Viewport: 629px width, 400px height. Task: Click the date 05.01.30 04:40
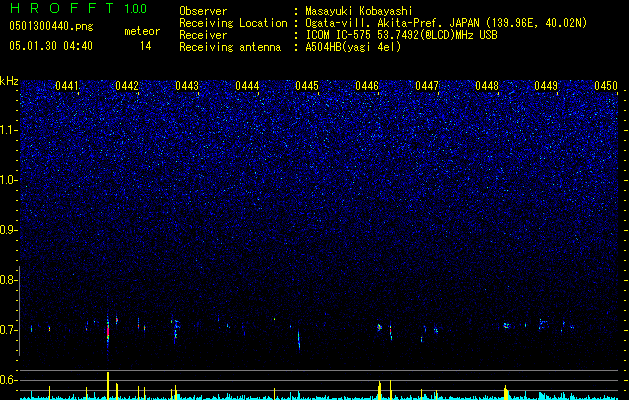[x=51, y=46]
